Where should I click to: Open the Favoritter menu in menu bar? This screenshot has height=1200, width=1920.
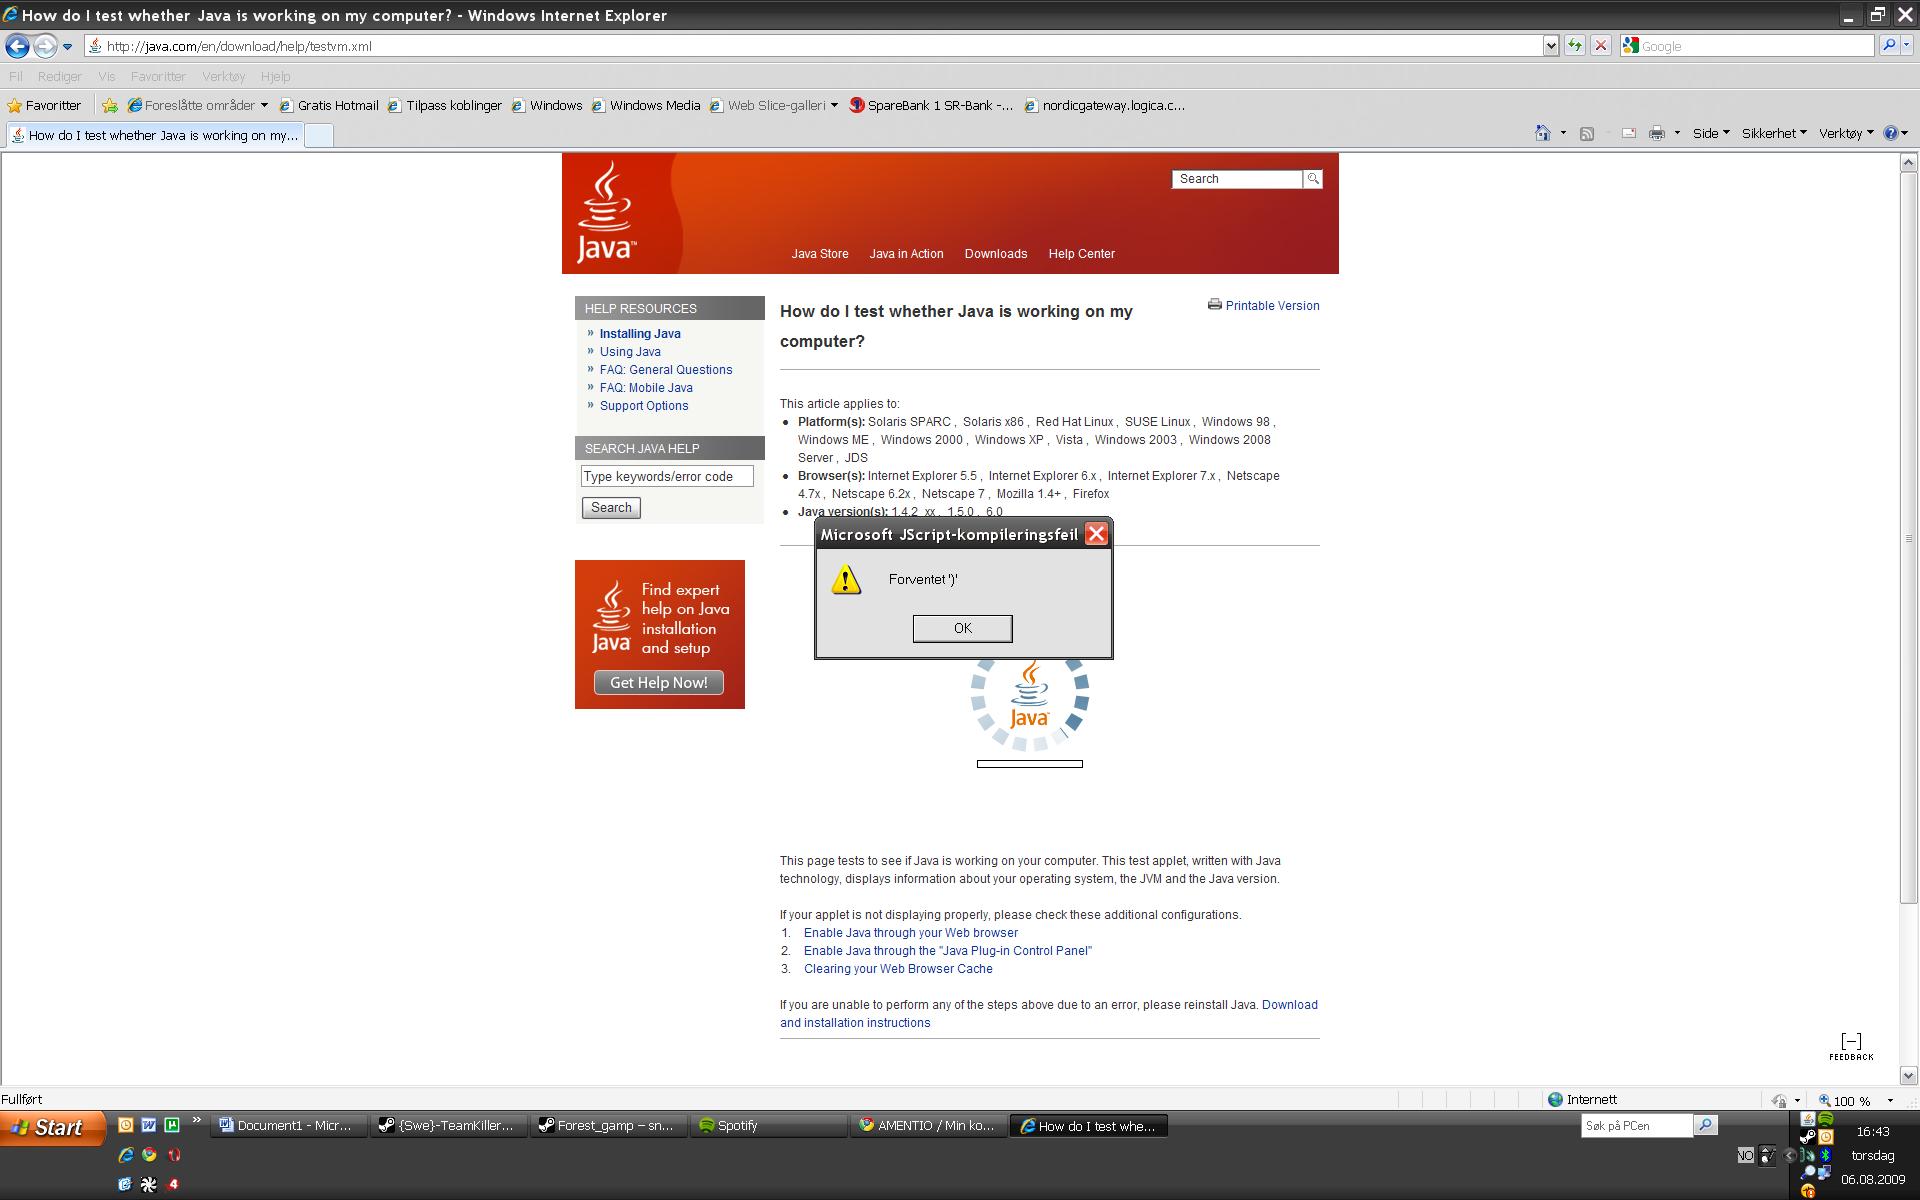158,76
